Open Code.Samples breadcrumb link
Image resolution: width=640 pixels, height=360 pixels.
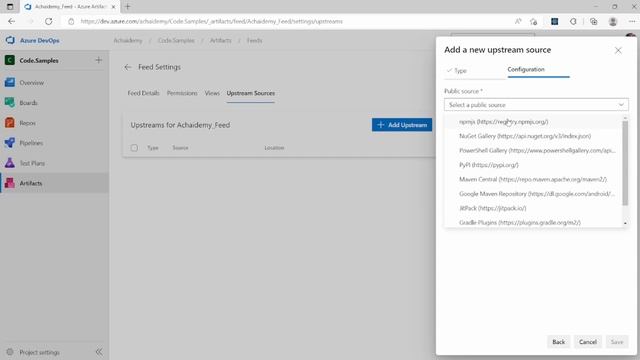[x=176, y=40]
